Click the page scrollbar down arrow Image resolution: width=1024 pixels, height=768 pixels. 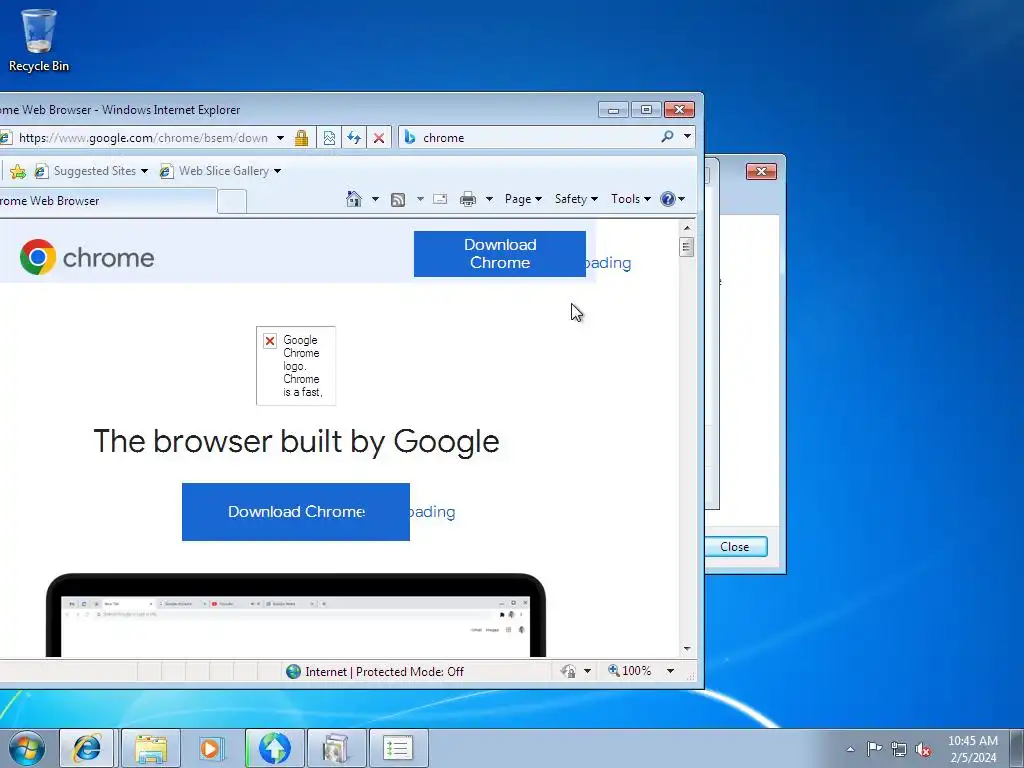pos(686,648)
